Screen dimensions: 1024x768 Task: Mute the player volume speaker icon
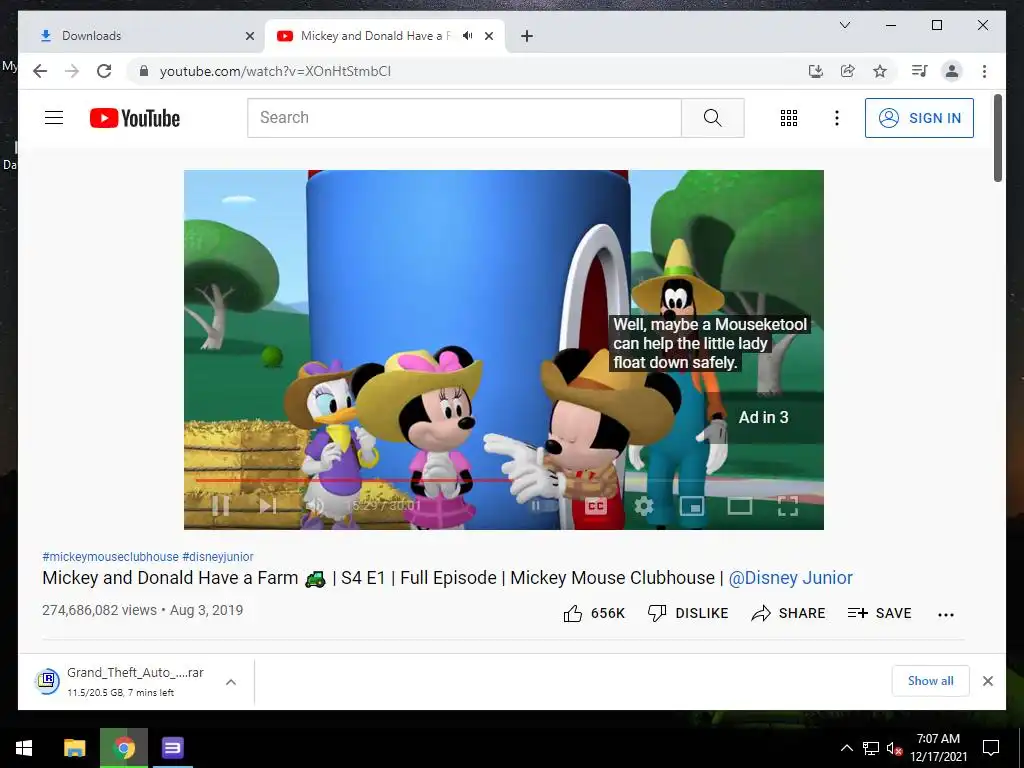click(315, 505)
